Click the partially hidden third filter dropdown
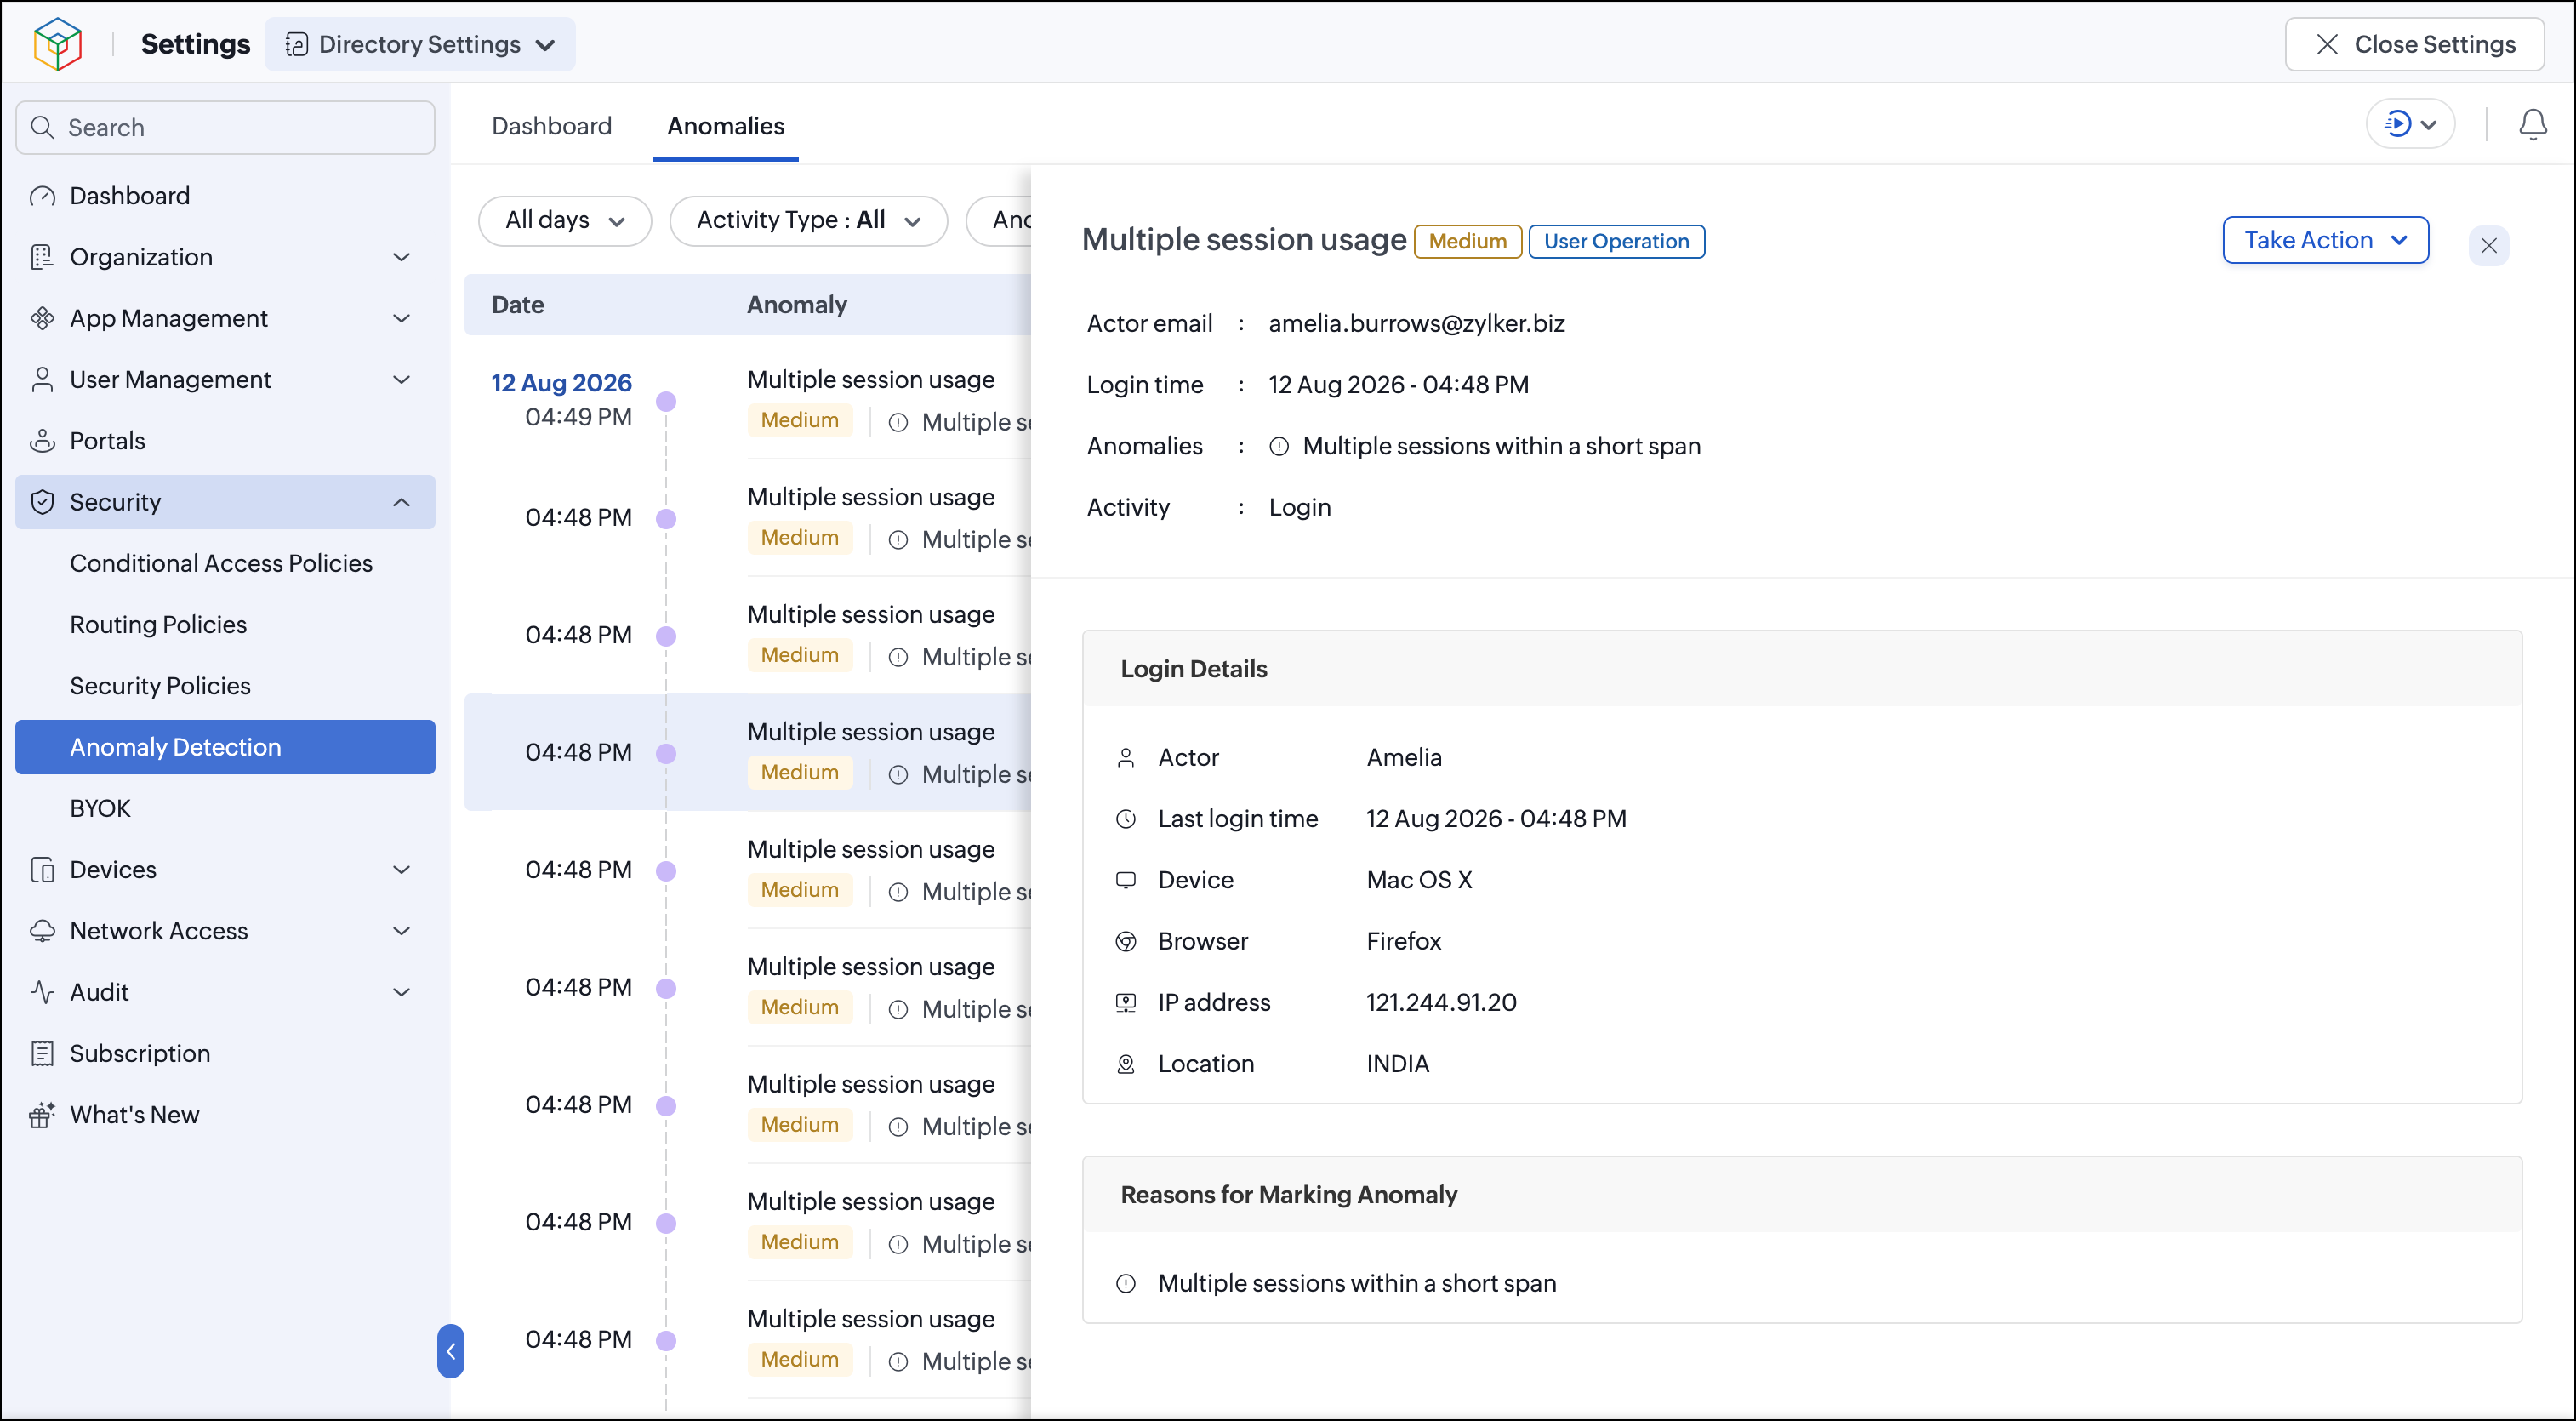The height and width of the screenshot is (1421, 2576). coord(1000,220)
